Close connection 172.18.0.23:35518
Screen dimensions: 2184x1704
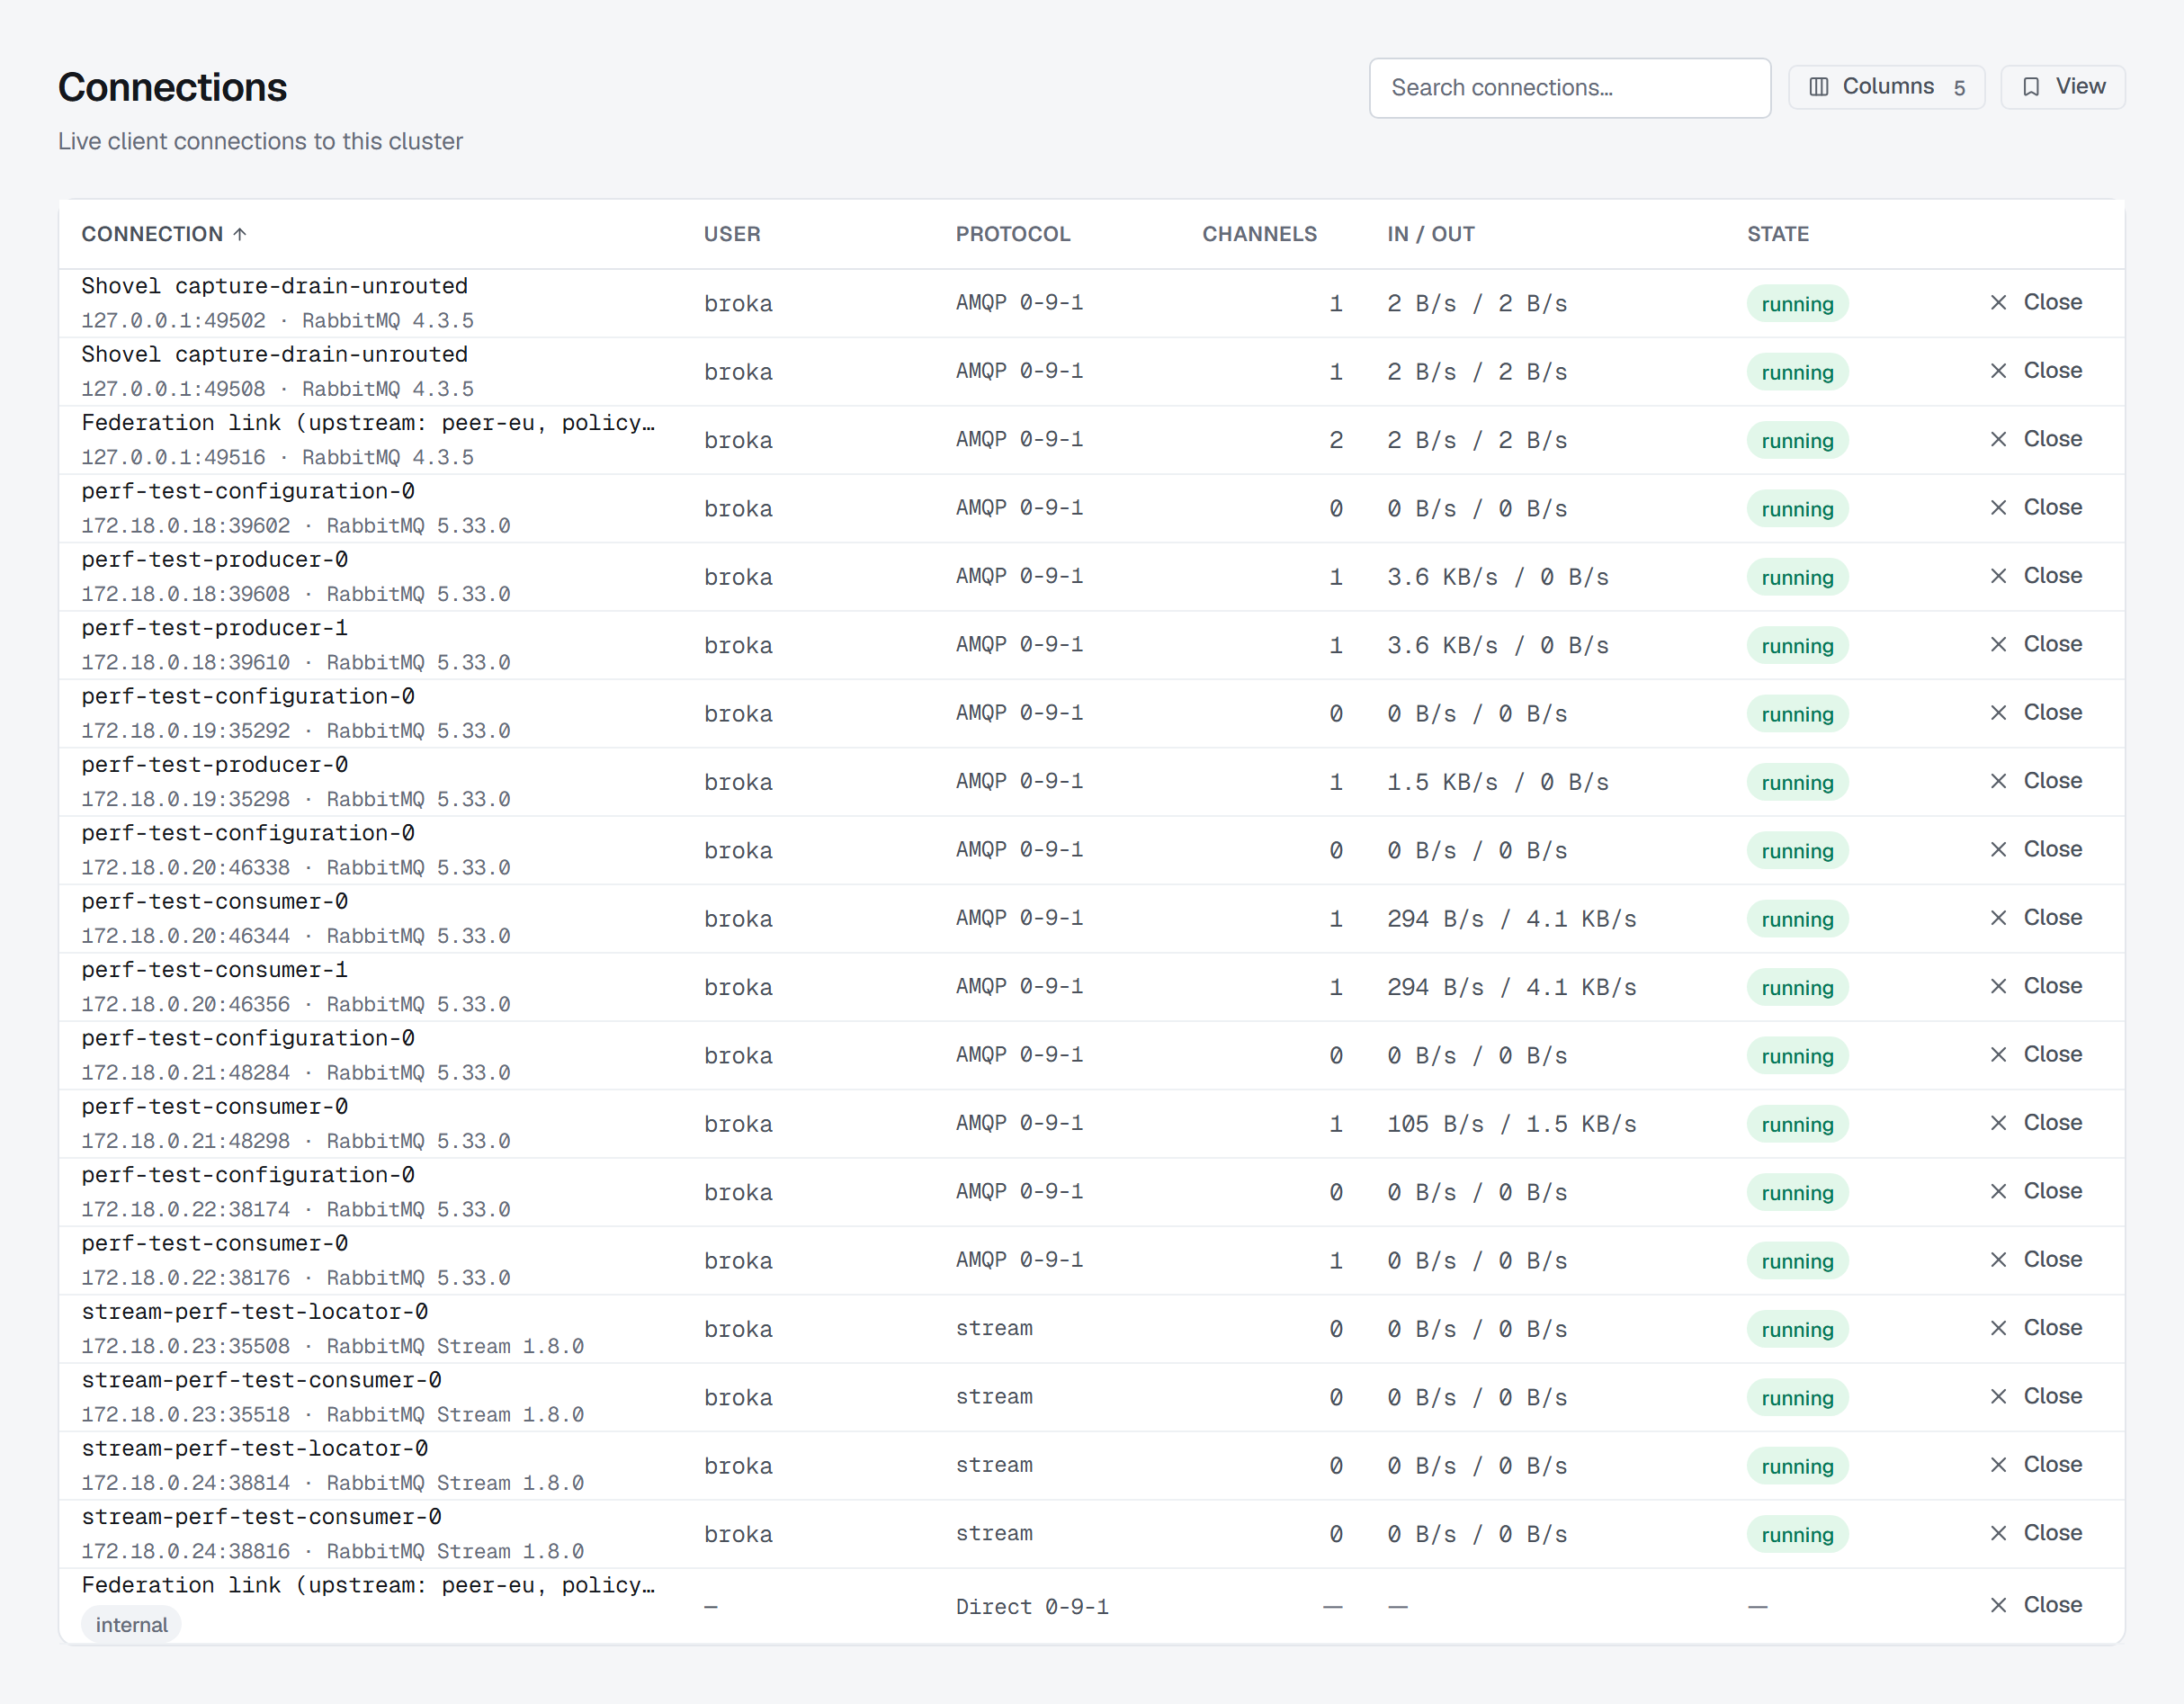point(2036,1397)
